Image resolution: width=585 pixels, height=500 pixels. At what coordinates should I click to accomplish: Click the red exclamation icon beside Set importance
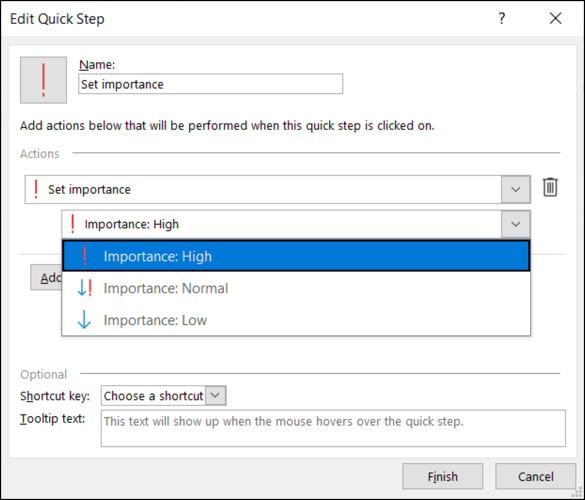click(36, 189)
